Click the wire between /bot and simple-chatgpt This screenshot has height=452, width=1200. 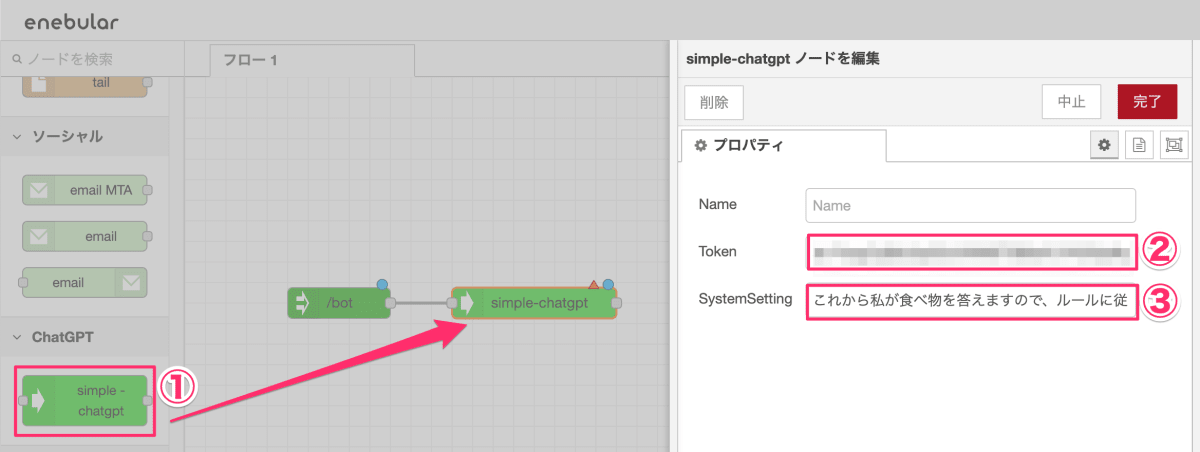click(421, 302)
